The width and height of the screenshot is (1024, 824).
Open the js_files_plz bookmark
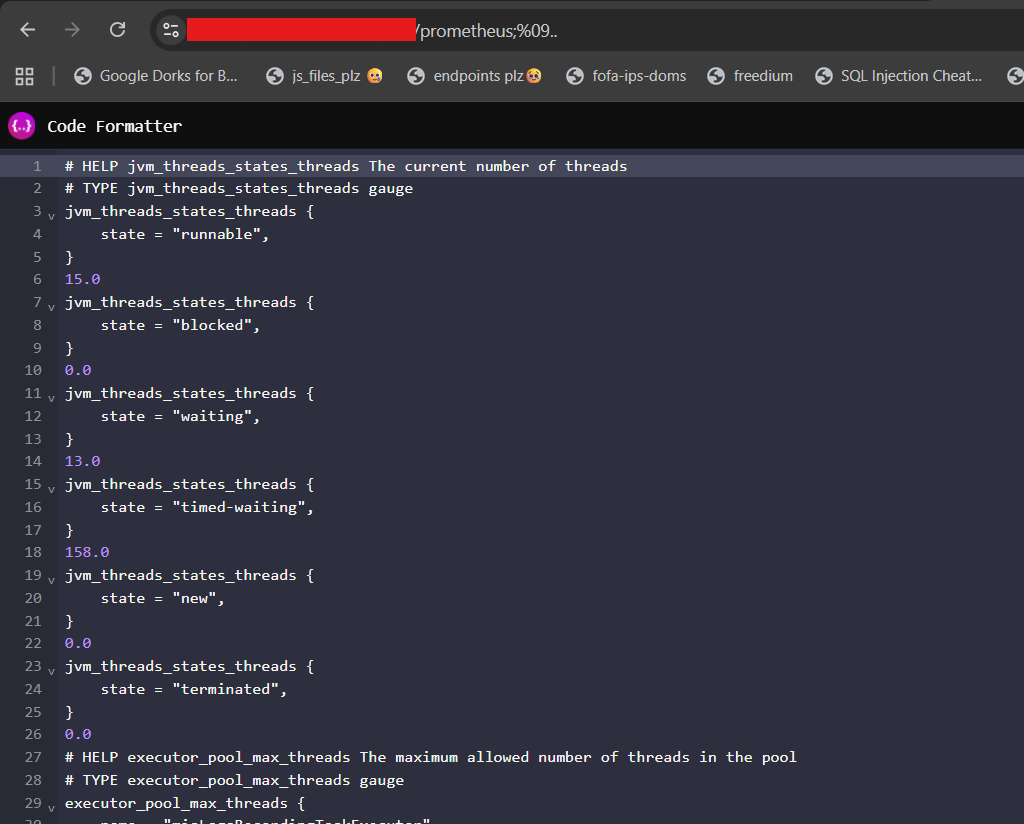[325, 76]
